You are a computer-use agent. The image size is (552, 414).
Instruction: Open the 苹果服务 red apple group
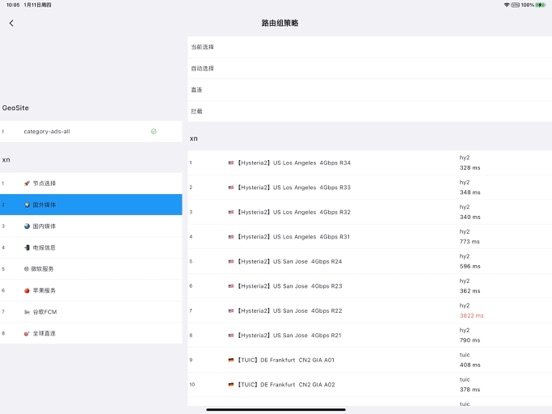91,290
